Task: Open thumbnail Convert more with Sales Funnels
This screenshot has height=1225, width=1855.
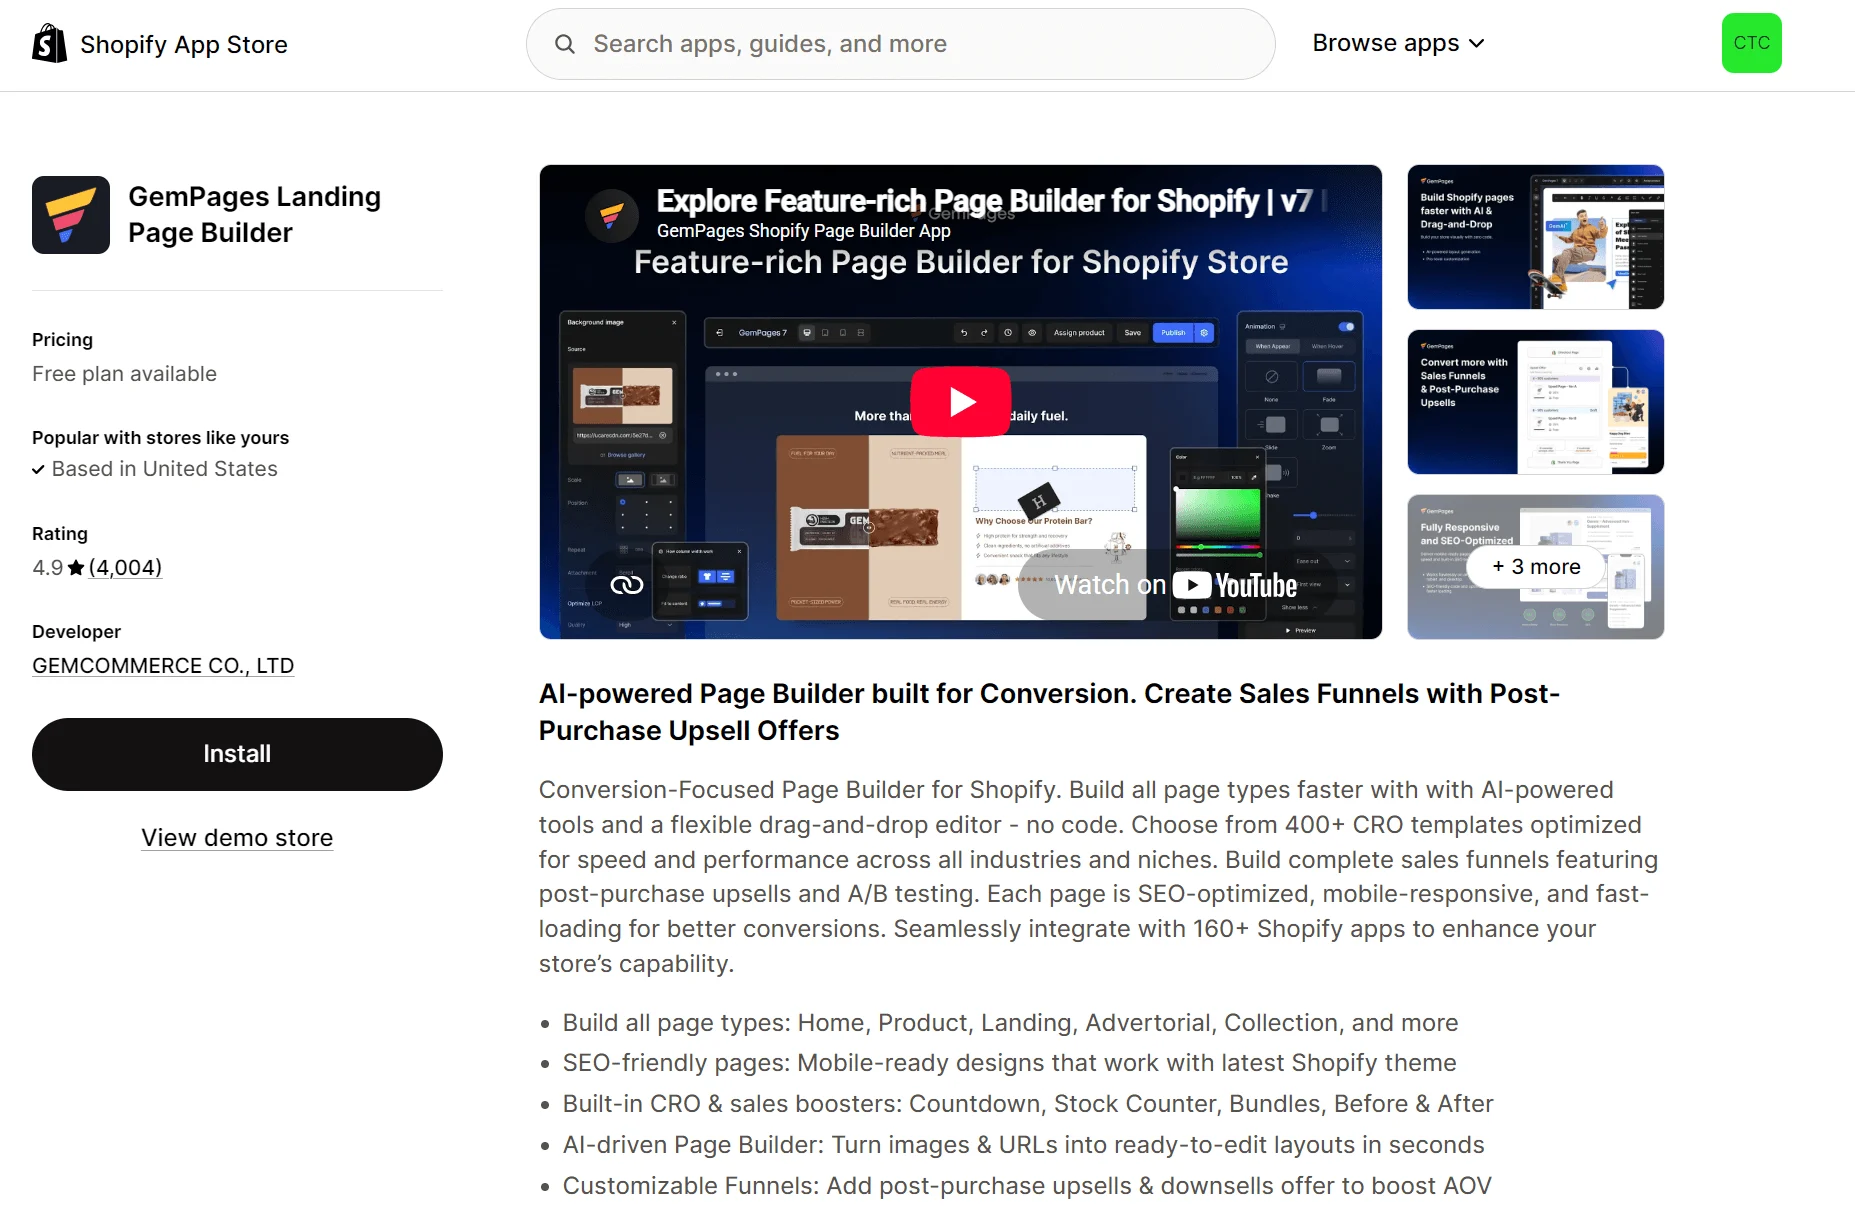Action: pos(1535,402)
